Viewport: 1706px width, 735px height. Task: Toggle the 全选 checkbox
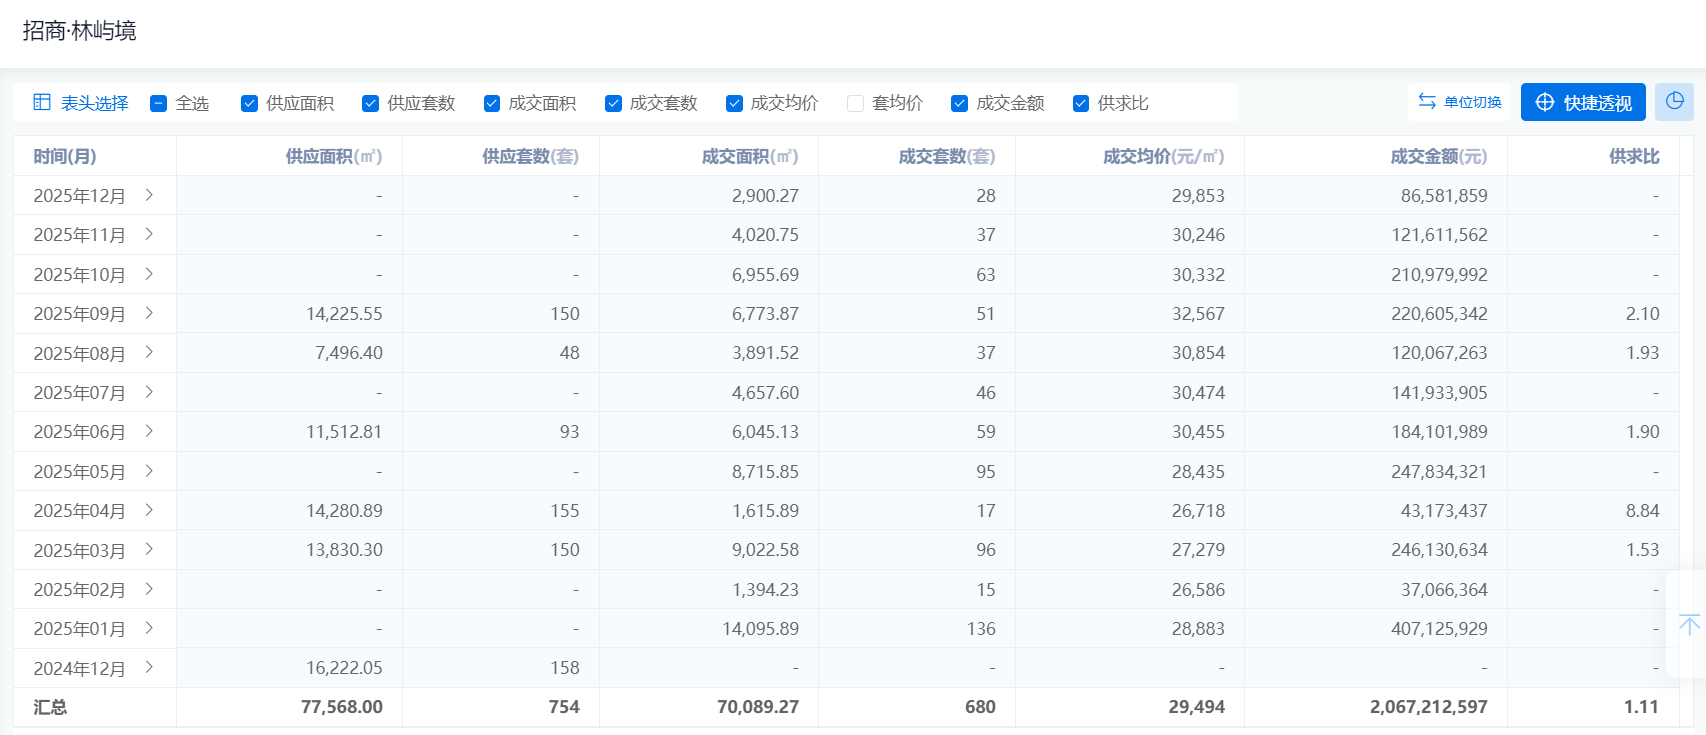click(158, 103)
